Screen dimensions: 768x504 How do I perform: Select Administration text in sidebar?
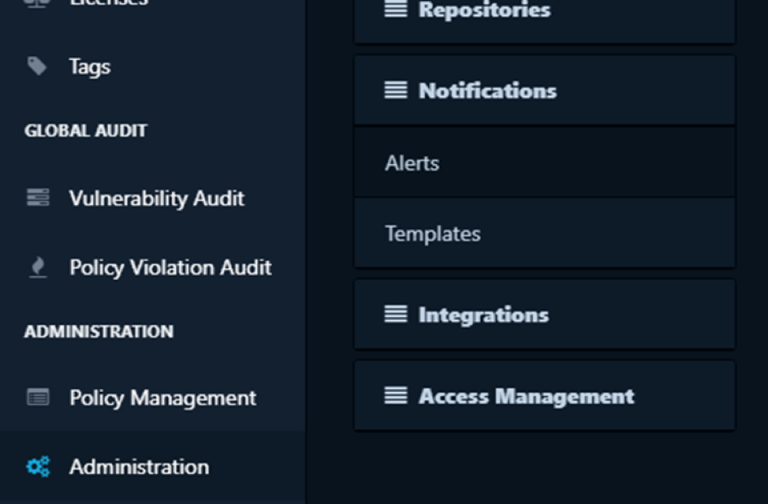[139, 467]
